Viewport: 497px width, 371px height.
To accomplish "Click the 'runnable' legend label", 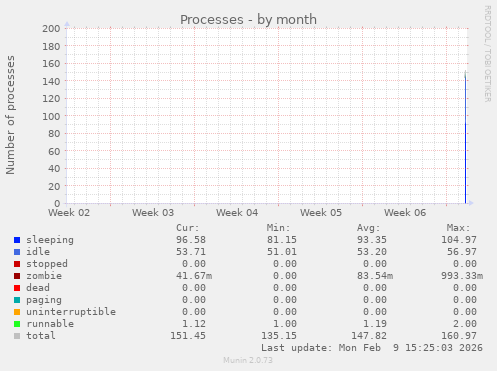I will coord(50,324).
